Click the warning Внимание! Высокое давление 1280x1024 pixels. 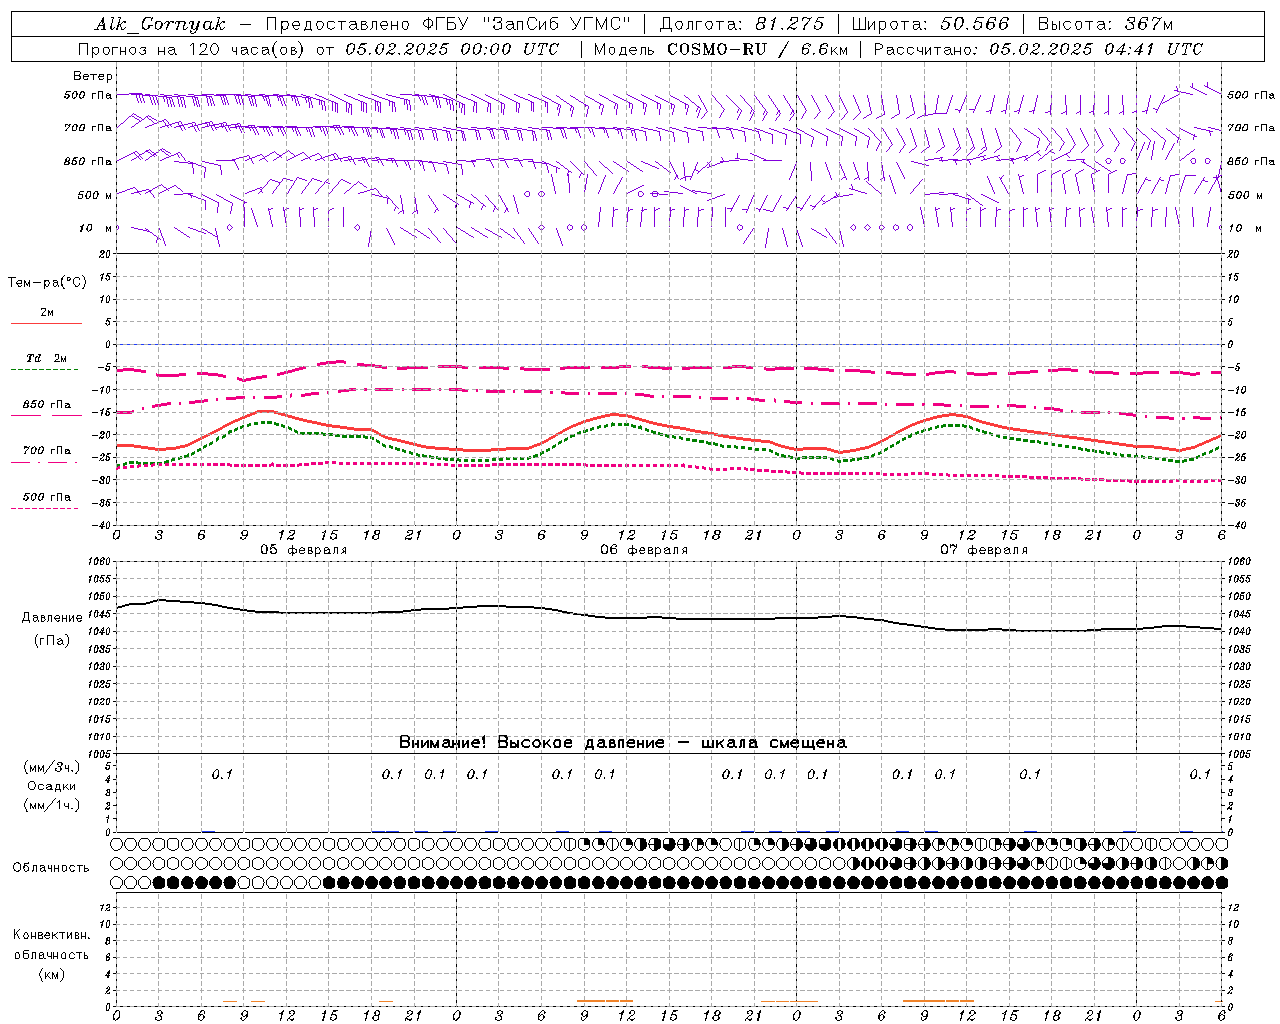tap(531, 742)
